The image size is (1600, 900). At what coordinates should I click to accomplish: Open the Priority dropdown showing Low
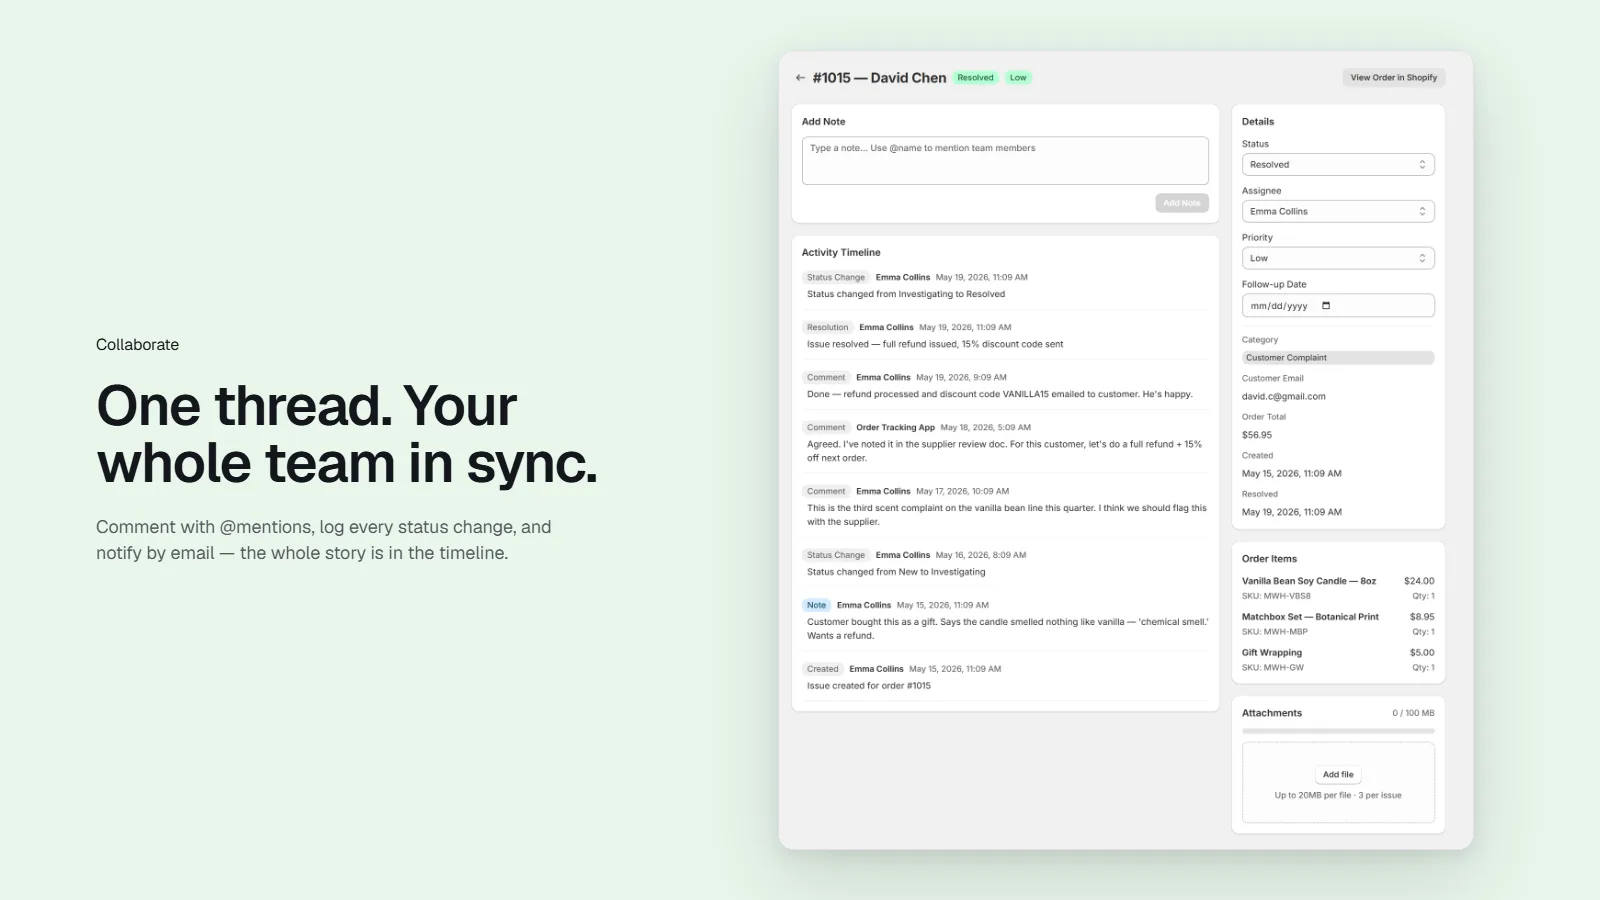tap(1338, 259)
